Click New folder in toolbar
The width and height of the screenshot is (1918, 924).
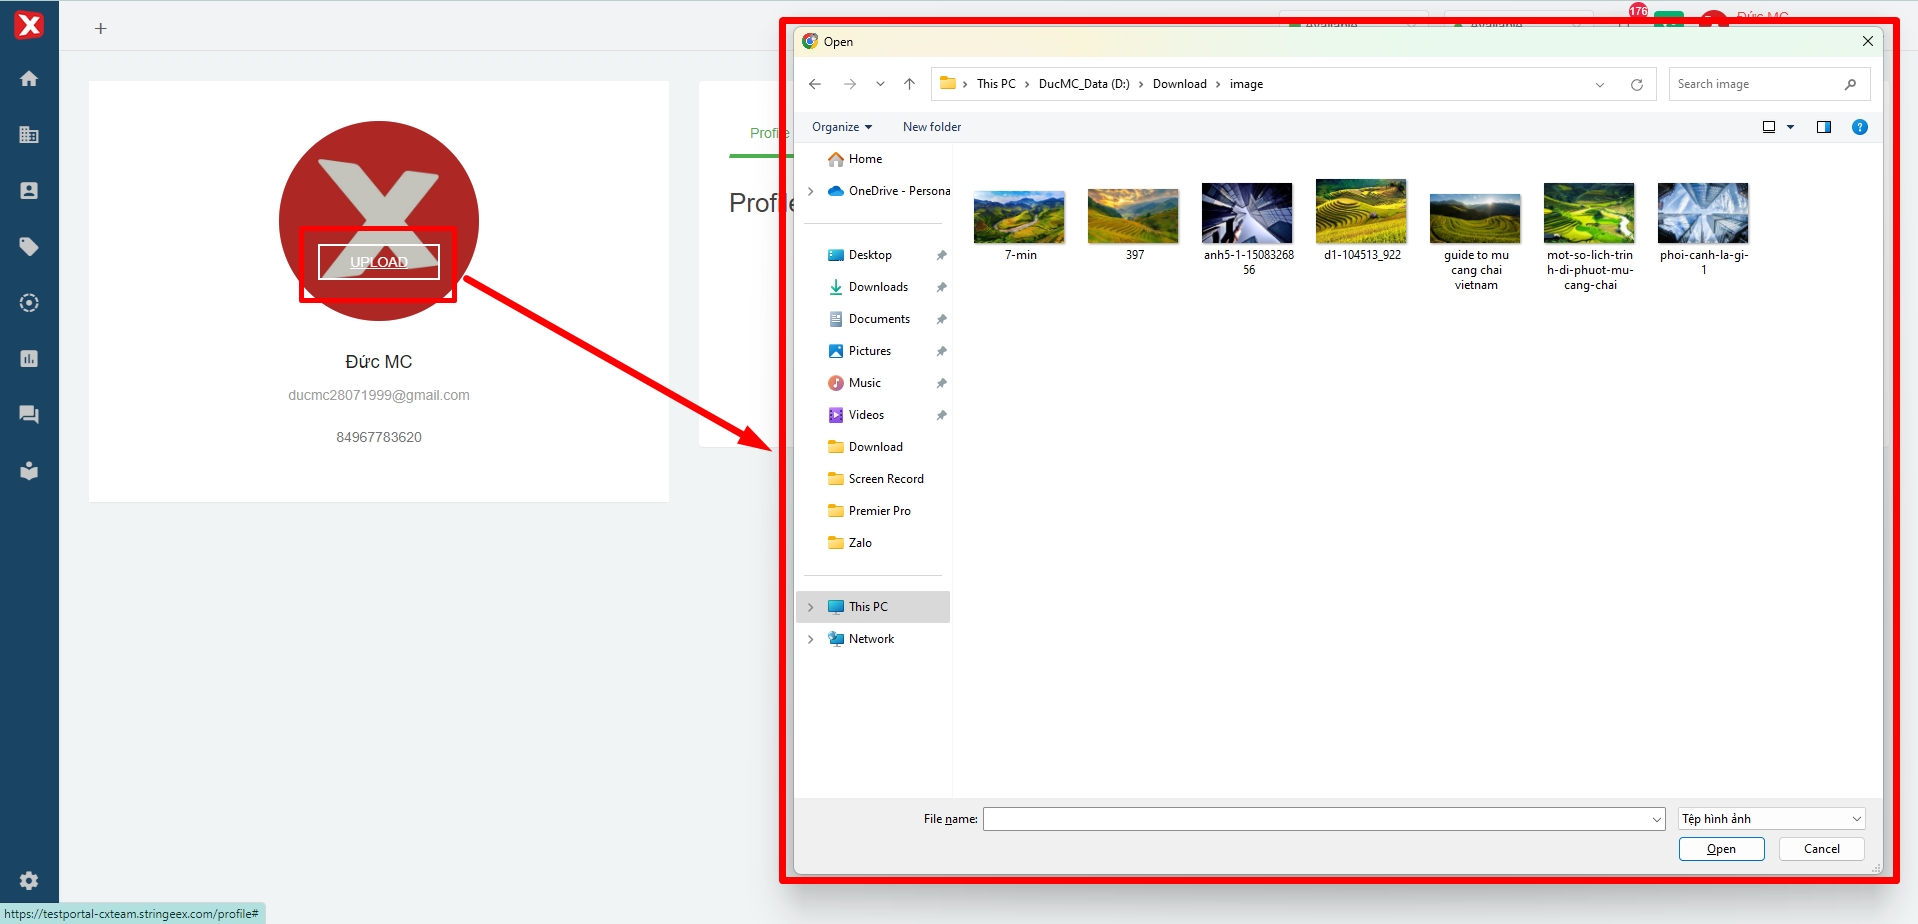point(931,127)
